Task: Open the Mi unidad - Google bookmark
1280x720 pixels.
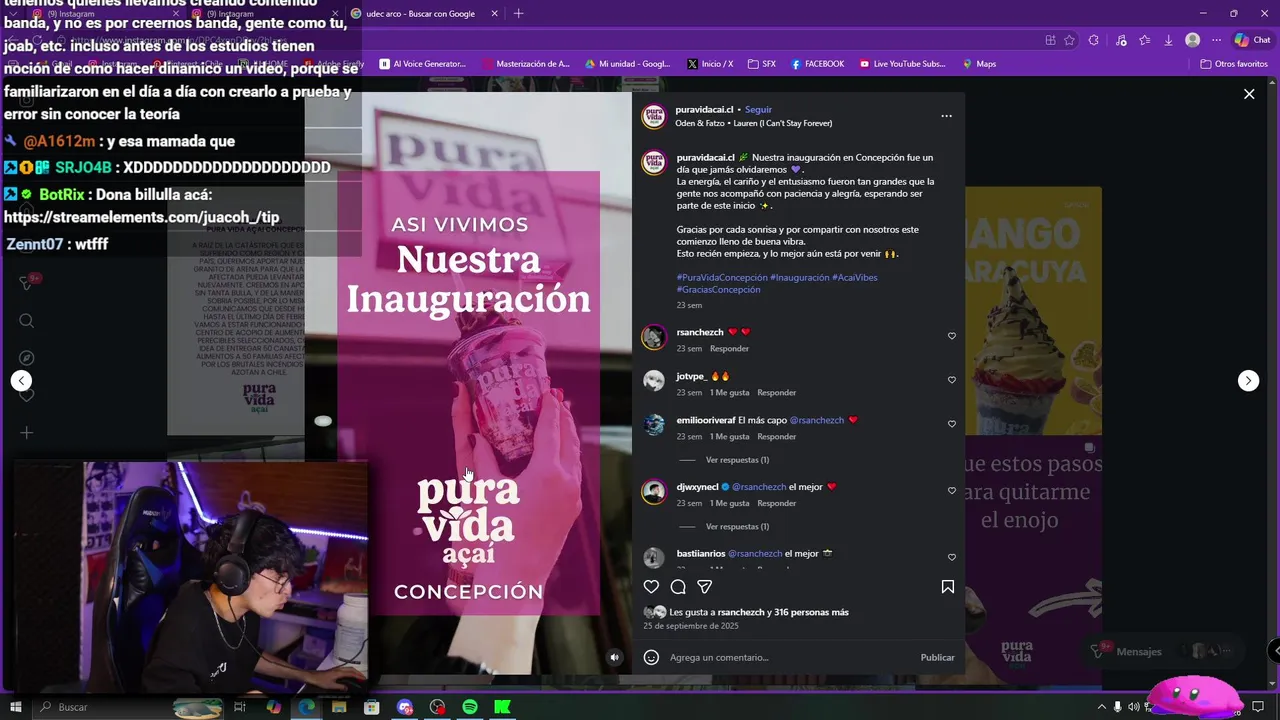Action: [627, 64]
